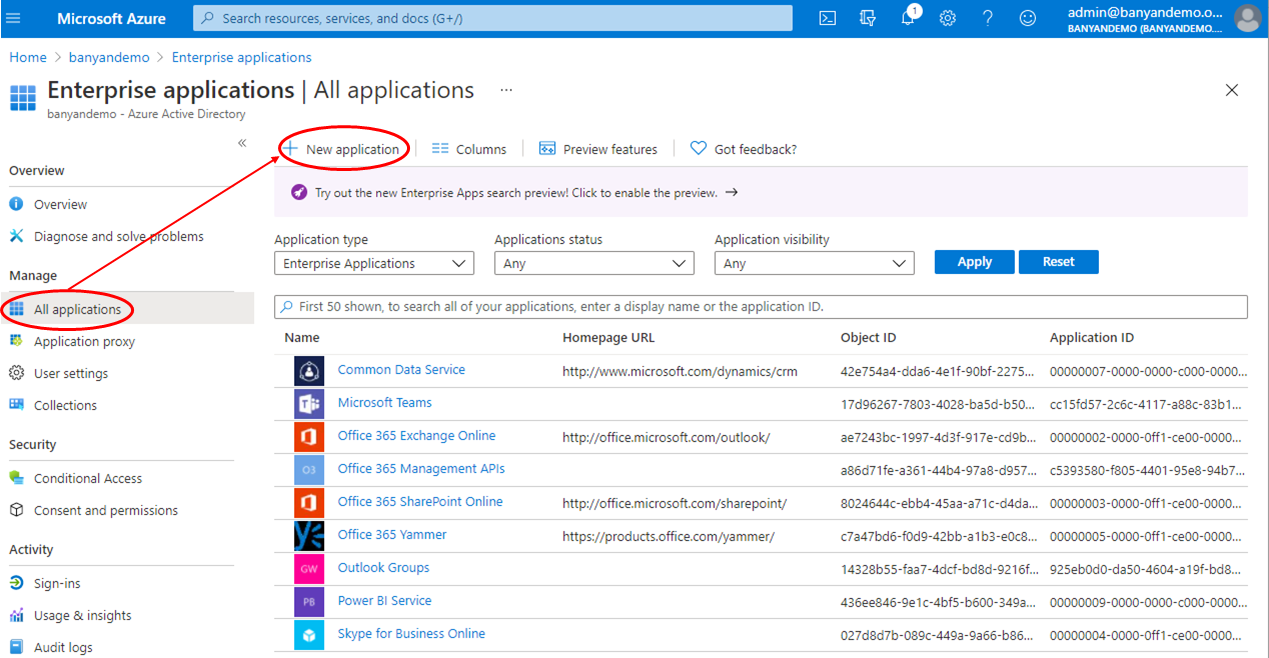This screenshot has width=1269, height=658.
Task: Open the notifications bell icon
Action: click(908, 18)
